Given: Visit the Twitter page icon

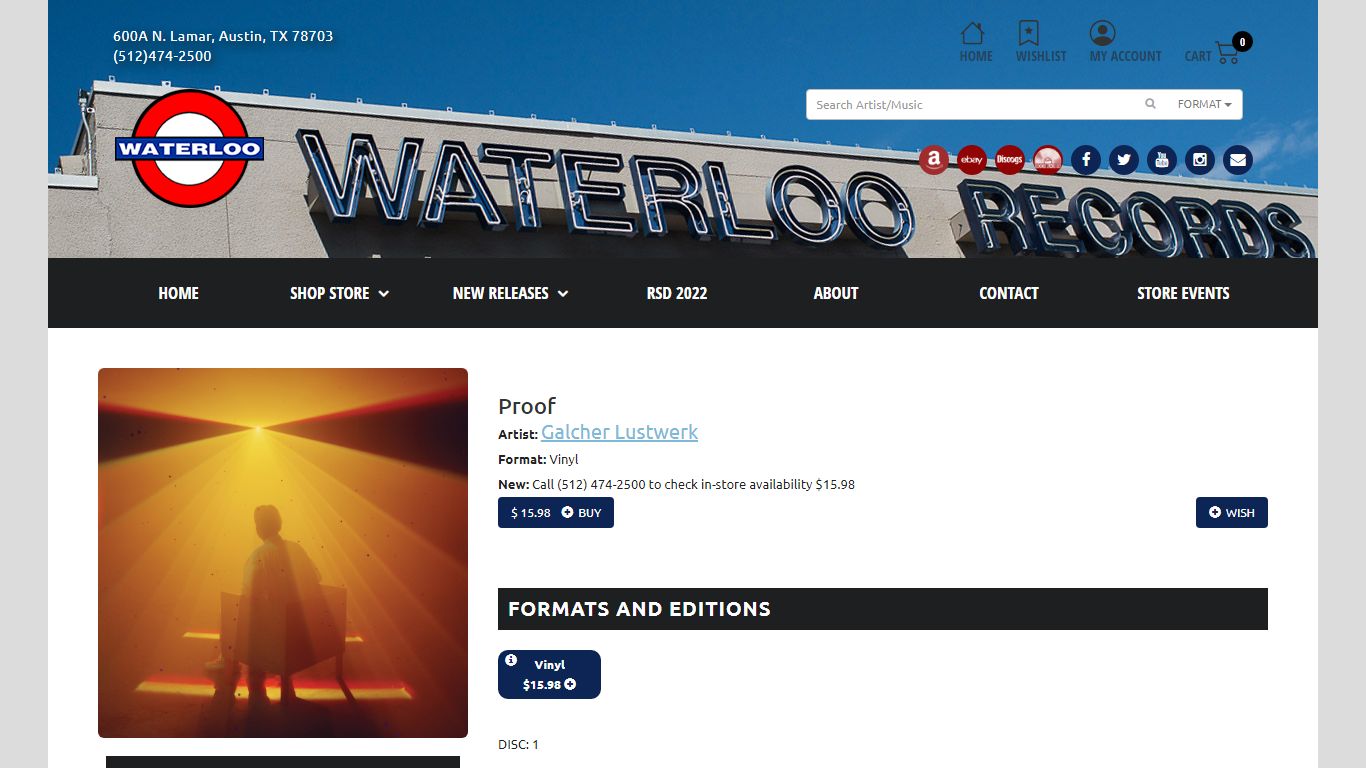Looking at the screenshot, I should pos(1123,160).
